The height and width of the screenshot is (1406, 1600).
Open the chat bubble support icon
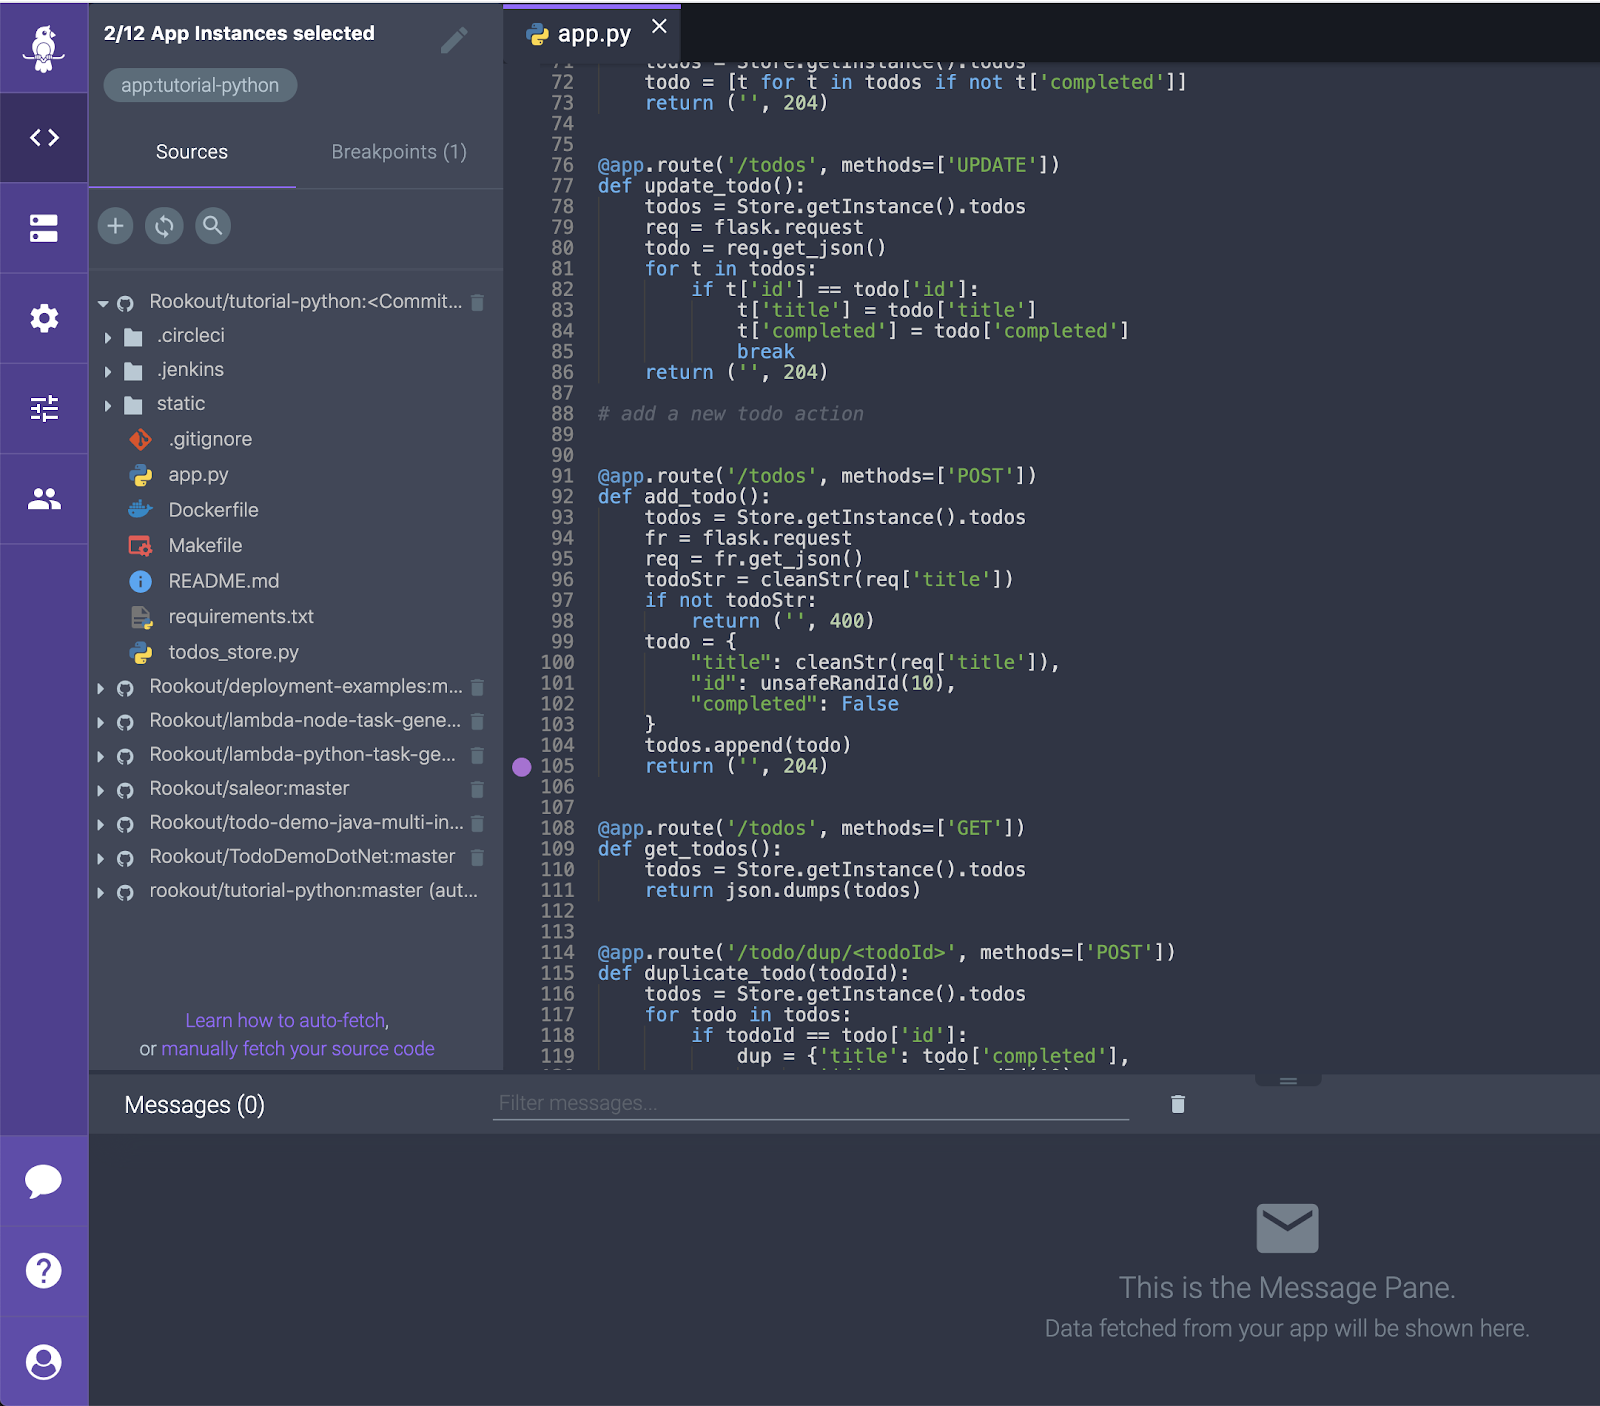[44, 1181]
